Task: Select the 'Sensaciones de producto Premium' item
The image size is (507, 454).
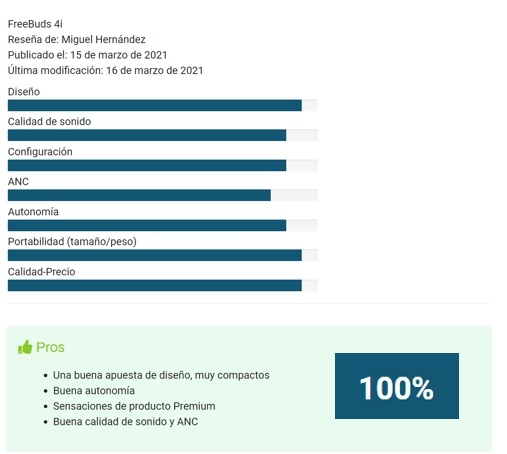Action: [x=134, y=406]
